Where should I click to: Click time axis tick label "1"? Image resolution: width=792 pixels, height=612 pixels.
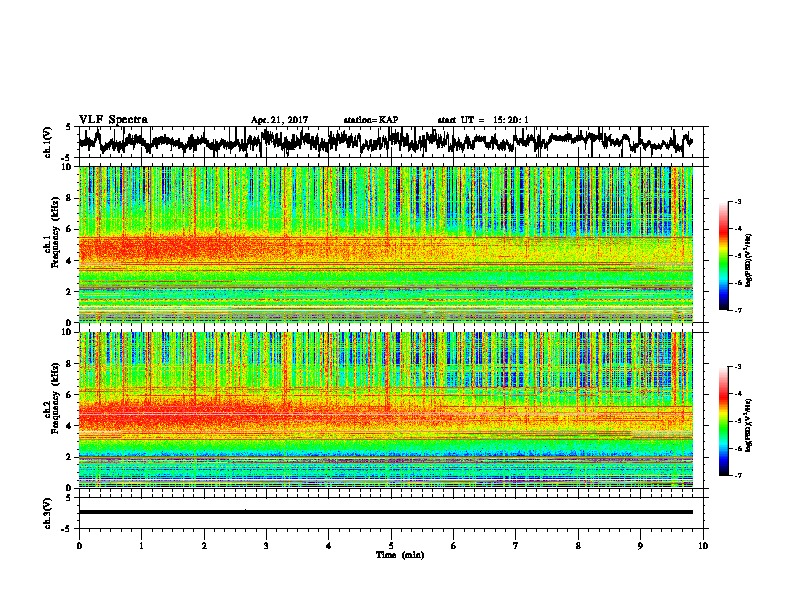(142, 546)
